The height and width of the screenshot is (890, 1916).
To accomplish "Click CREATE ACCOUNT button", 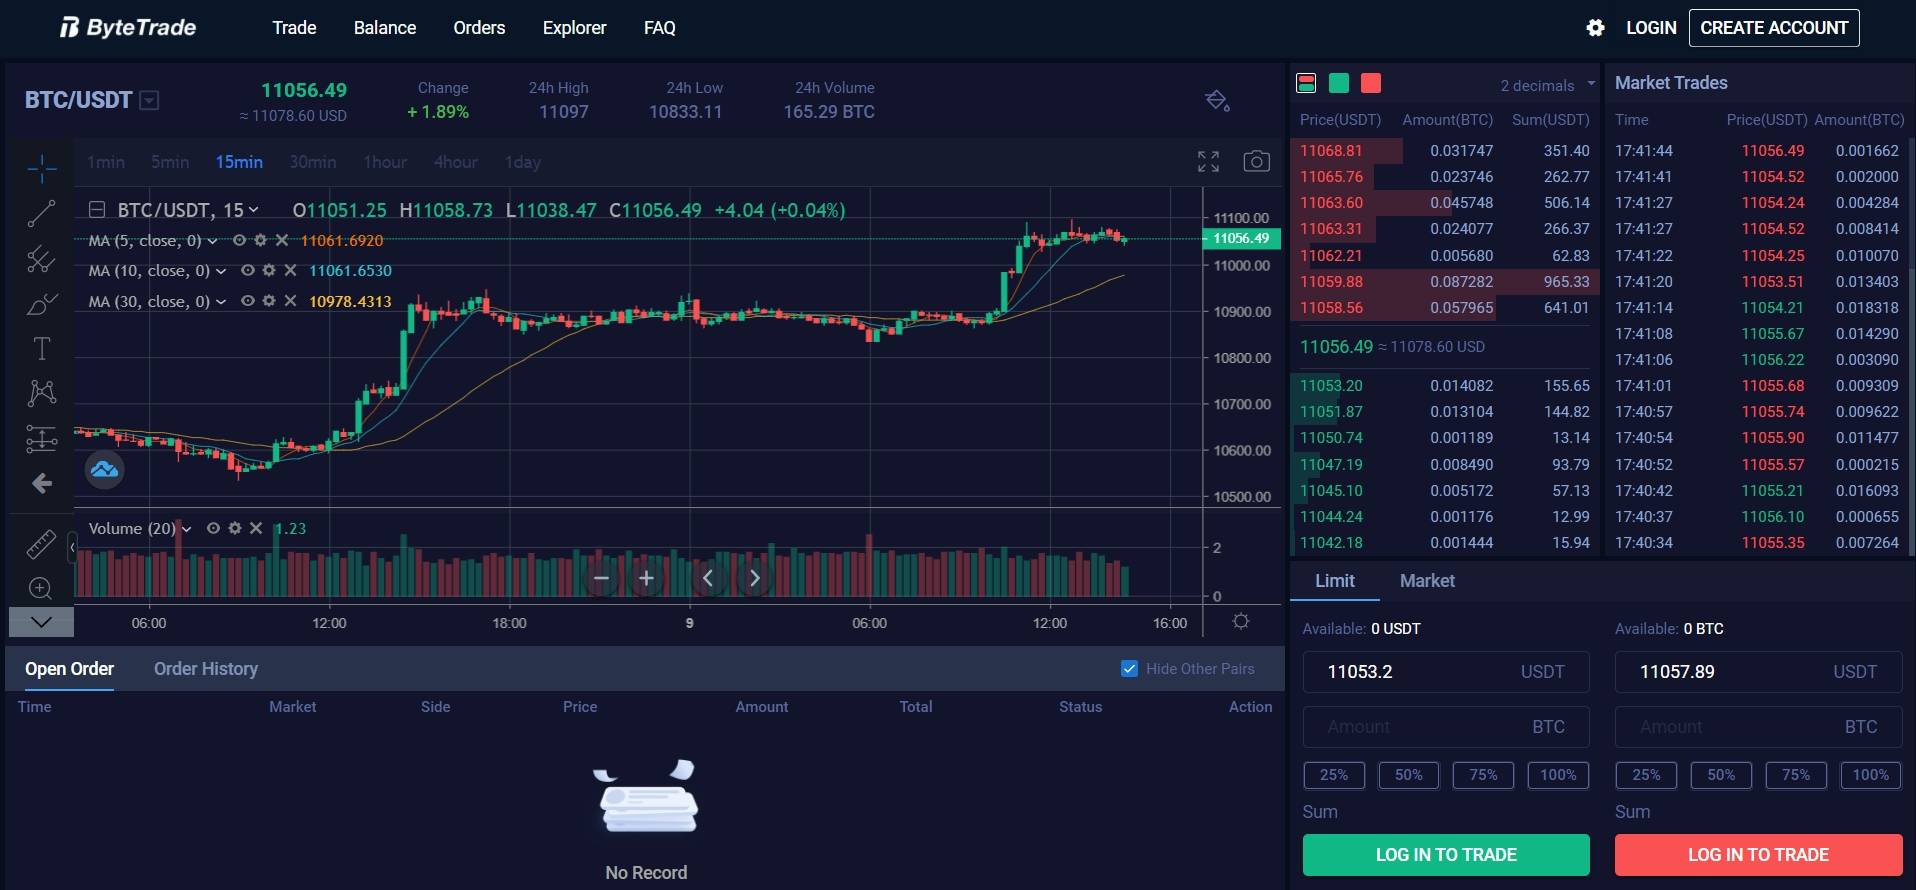I will (1774, 28).
